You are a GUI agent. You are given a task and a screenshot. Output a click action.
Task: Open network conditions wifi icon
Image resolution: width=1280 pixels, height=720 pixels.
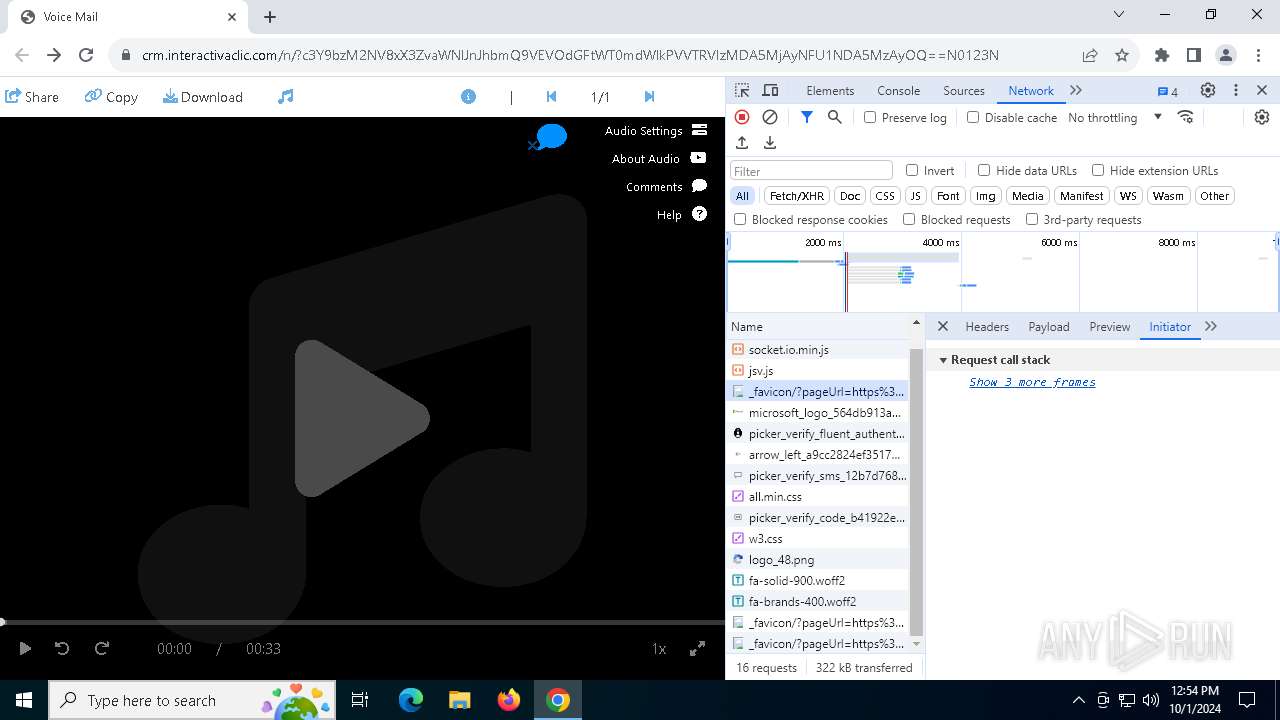point(1186,117)
